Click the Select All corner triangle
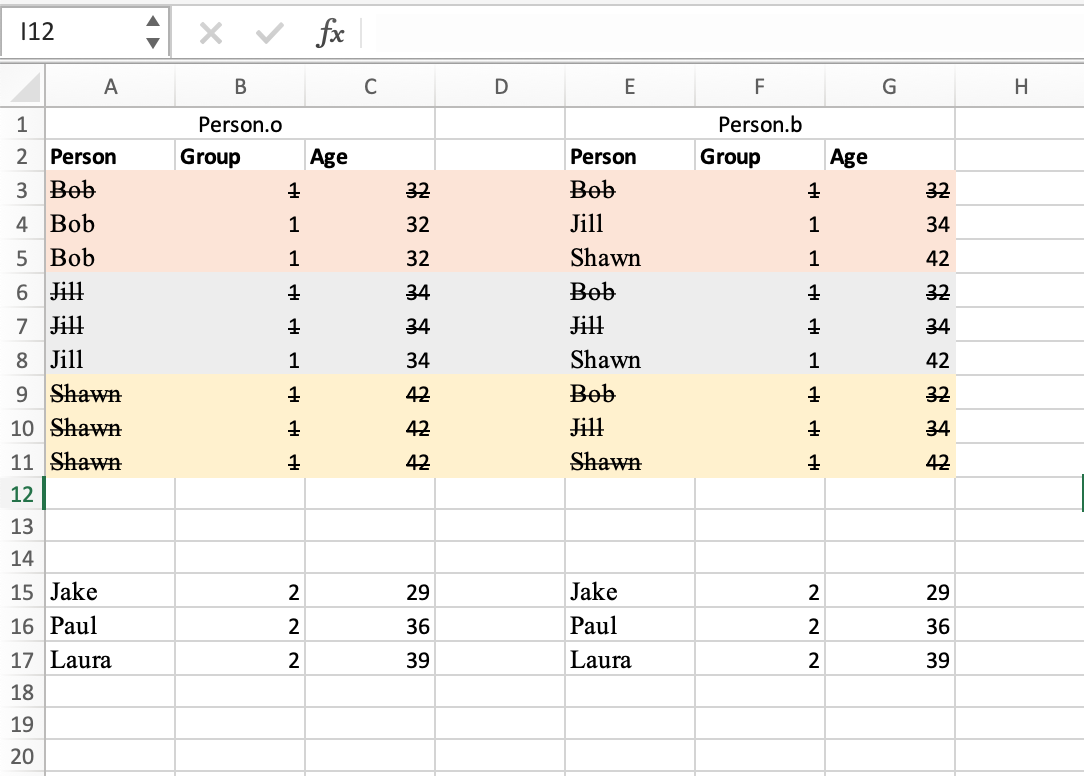1084x776 pixels. [x=23, y=86]
